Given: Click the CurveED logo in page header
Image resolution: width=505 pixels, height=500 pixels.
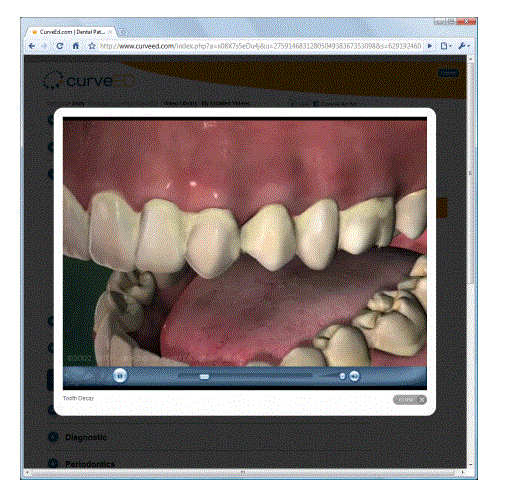Looking at the screenshot, I should (89, 80).
